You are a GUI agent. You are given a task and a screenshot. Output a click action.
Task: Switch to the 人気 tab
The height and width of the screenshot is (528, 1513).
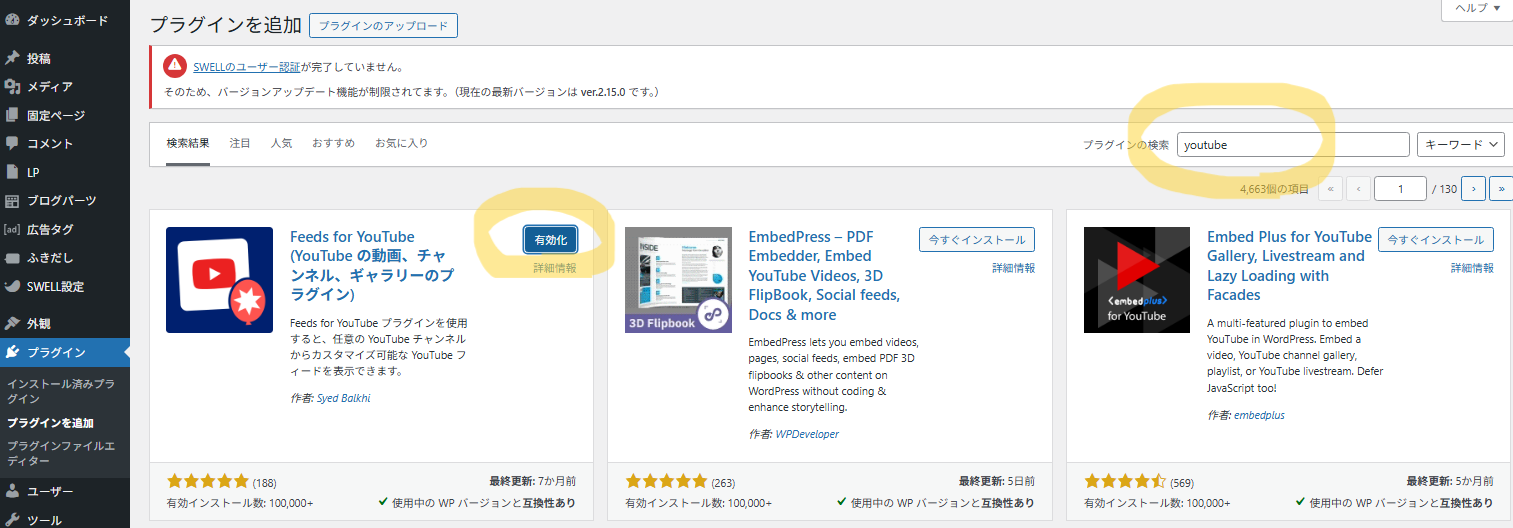281,143
